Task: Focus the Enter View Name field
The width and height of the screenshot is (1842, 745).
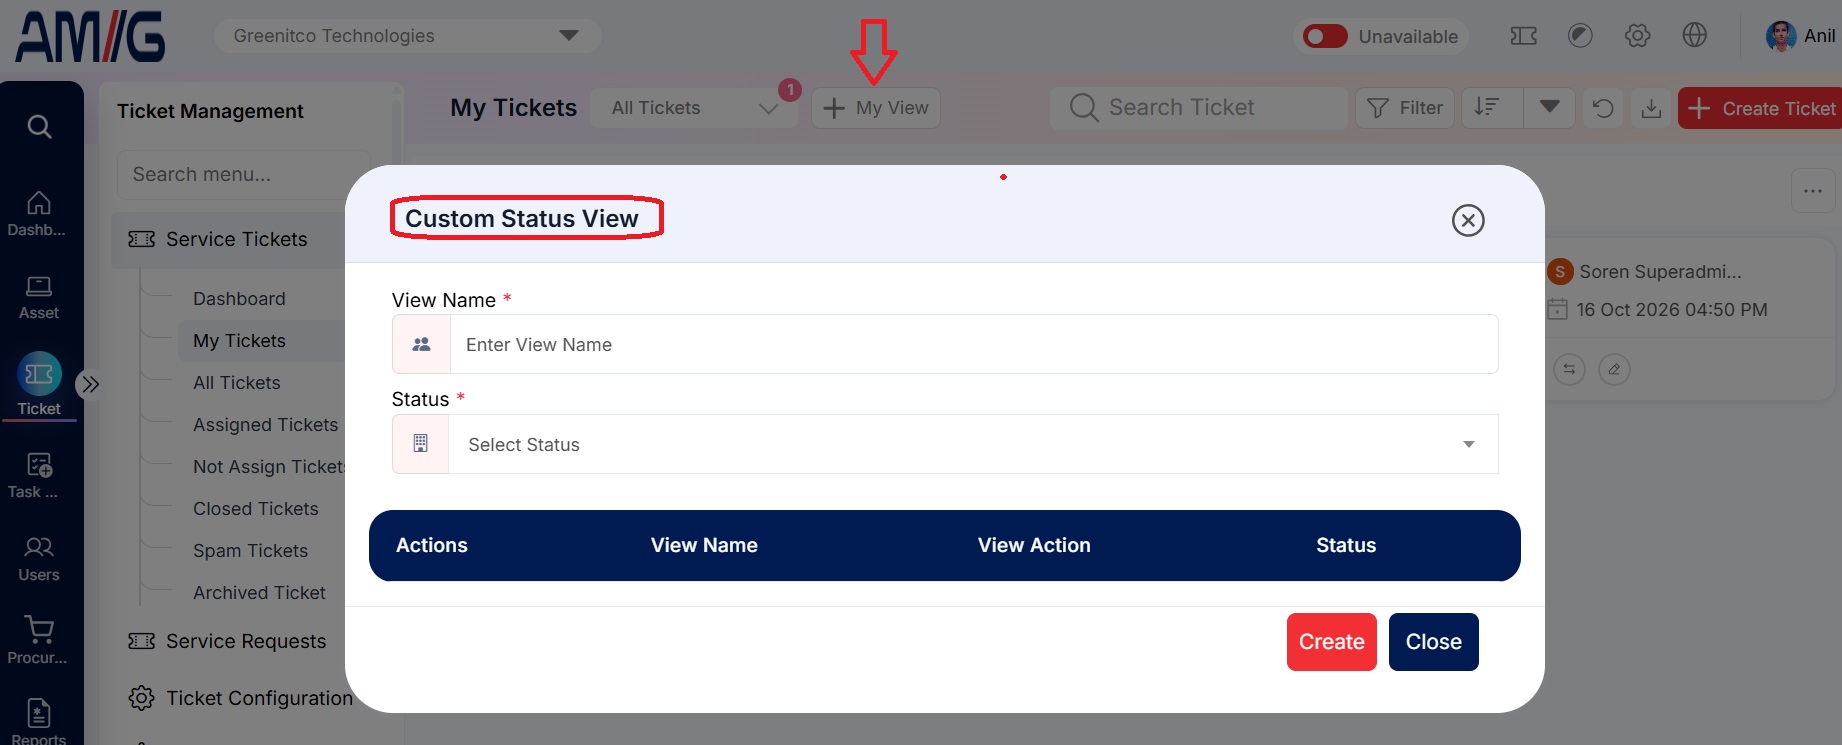Action: (x=974, y=344)
